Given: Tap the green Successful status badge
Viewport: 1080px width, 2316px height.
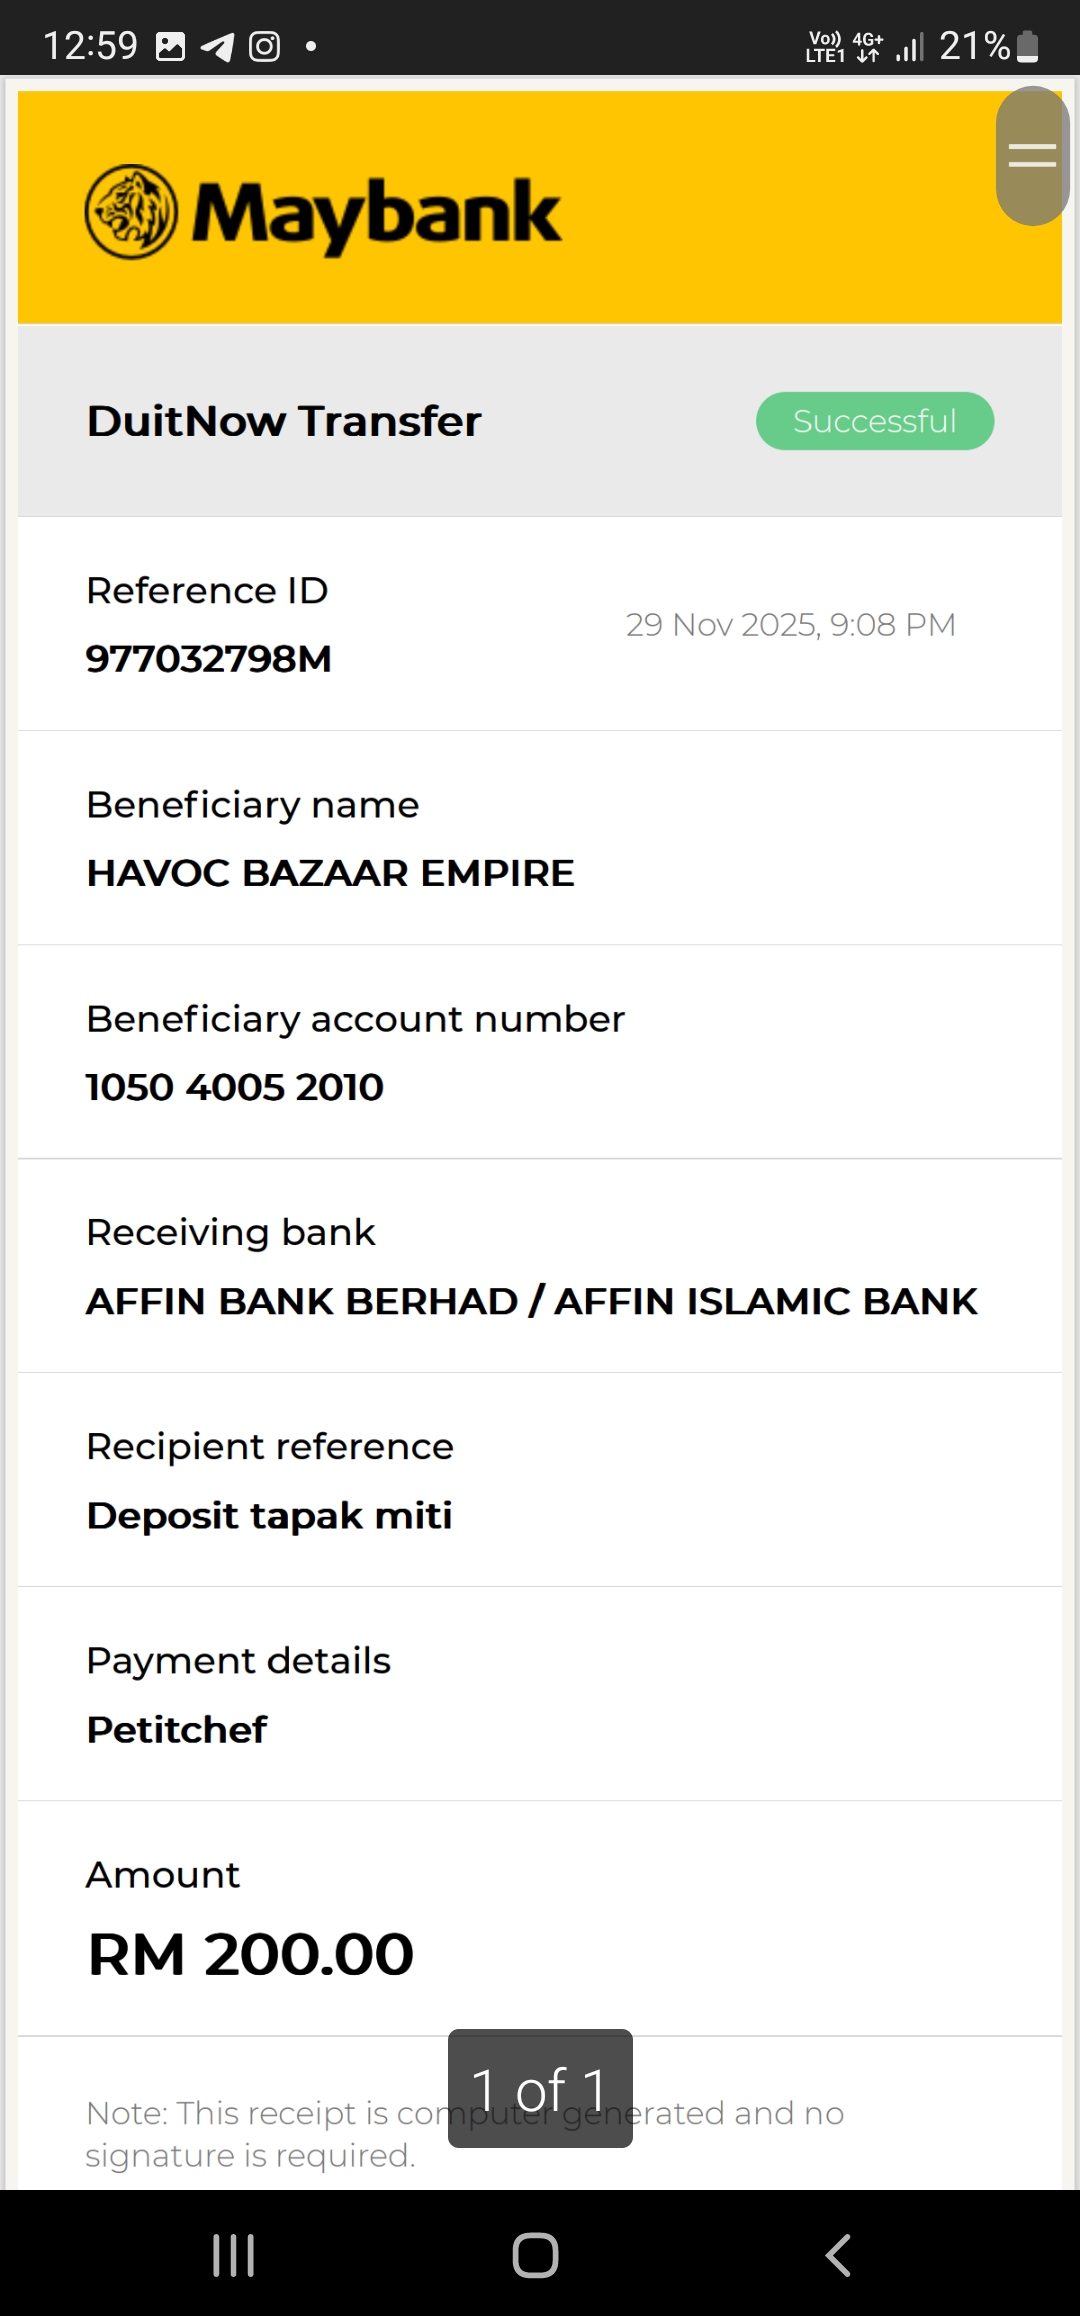Looking at the screenshot, I should tap(874, 421).
